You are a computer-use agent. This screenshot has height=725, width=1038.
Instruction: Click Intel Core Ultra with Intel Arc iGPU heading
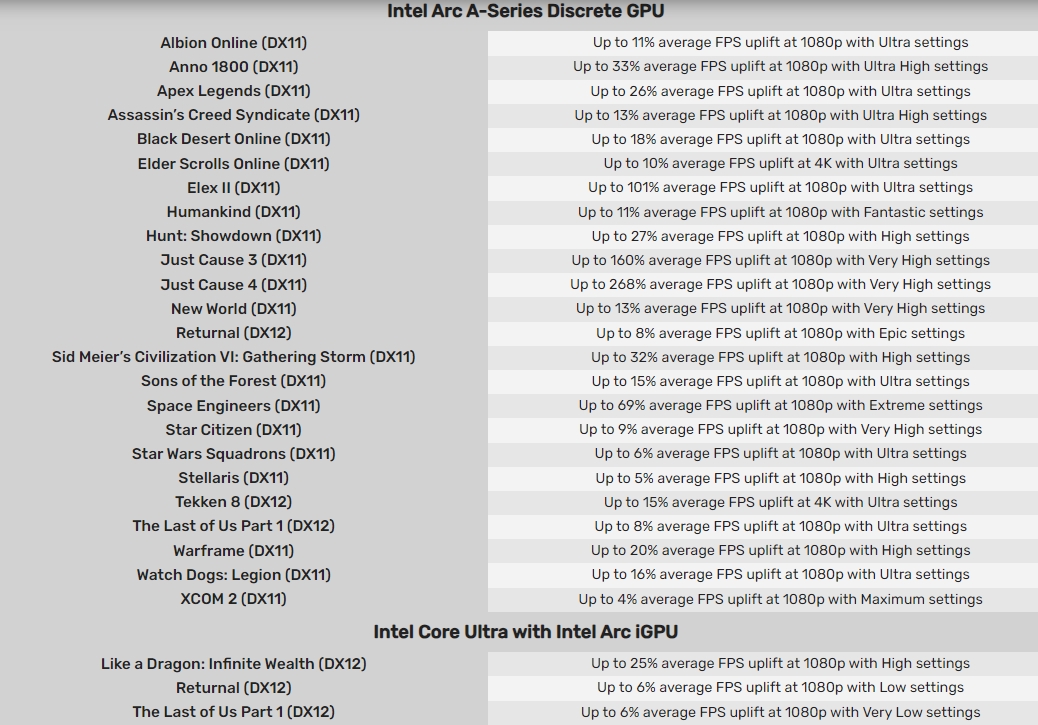pyautogui.click(x=525, y=632)
